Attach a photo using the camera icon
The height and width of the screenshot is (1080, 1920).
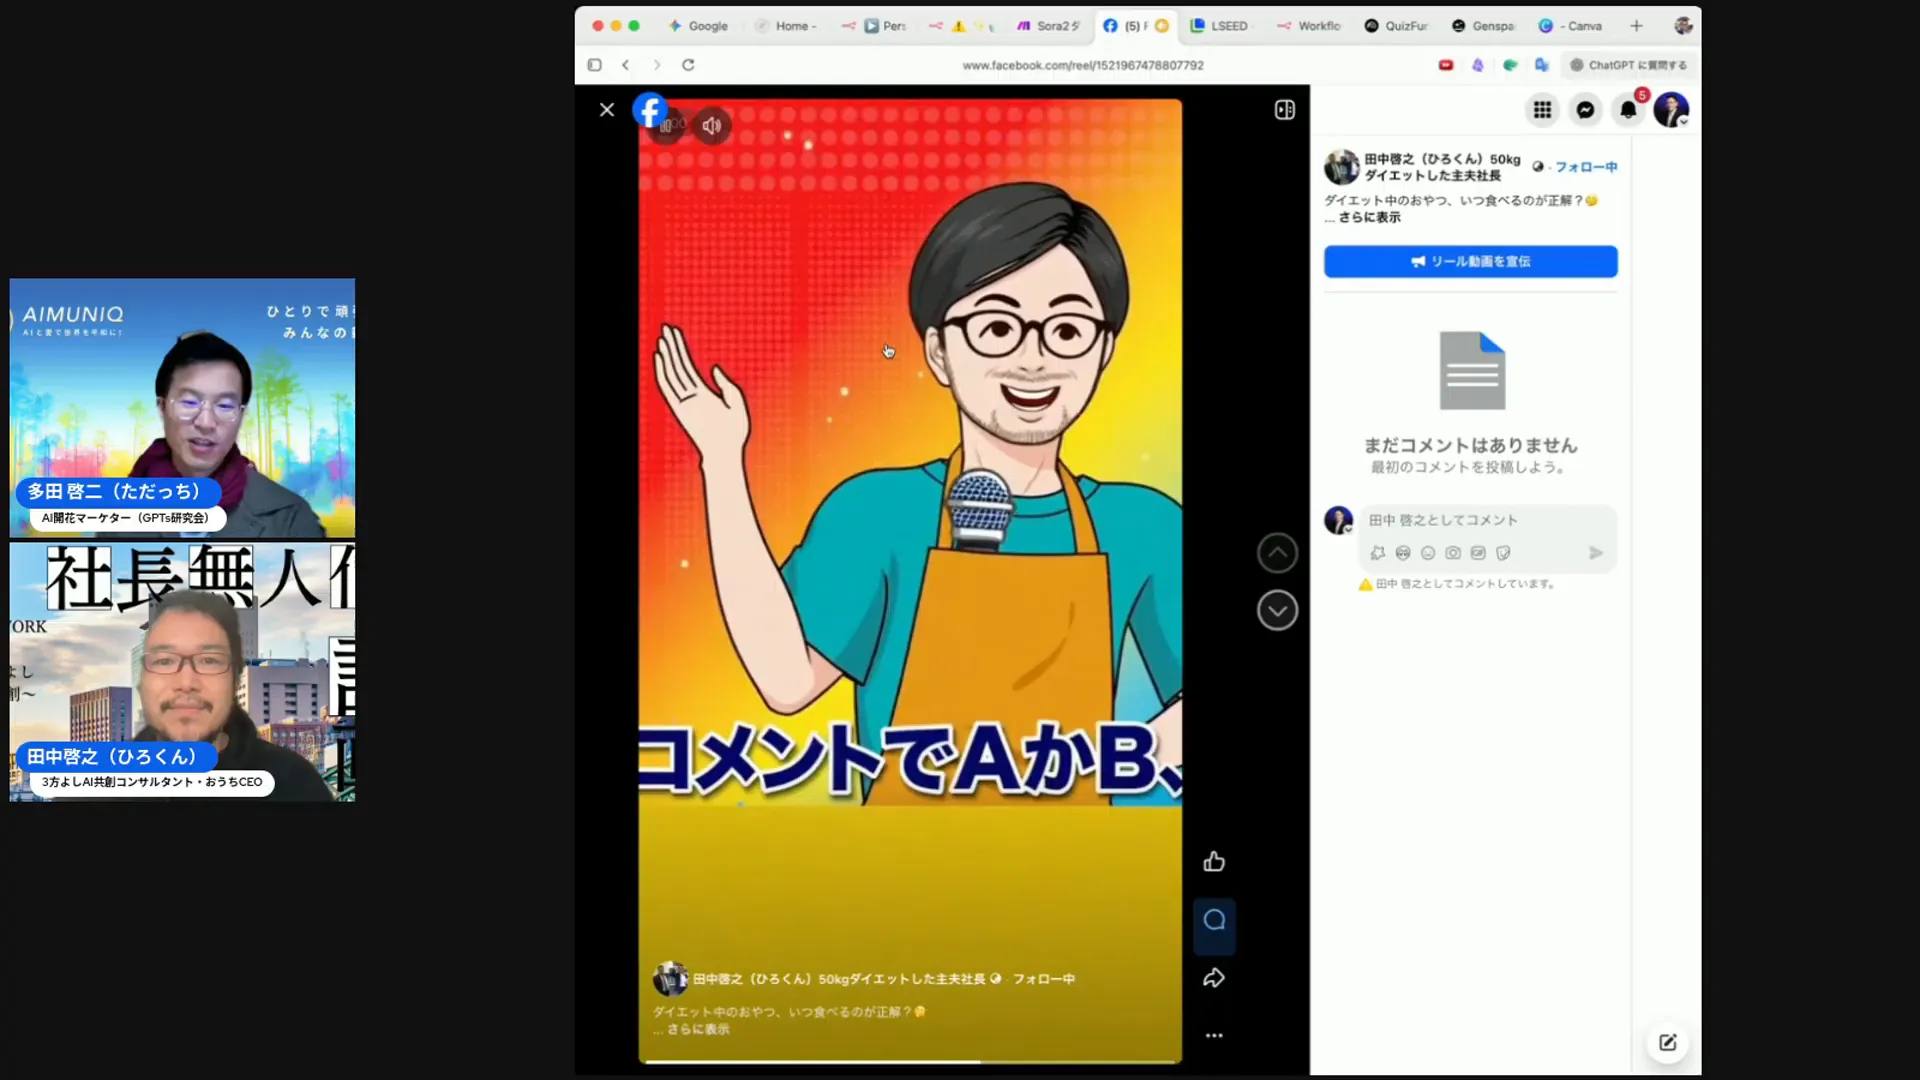[x=1452, y=553]
